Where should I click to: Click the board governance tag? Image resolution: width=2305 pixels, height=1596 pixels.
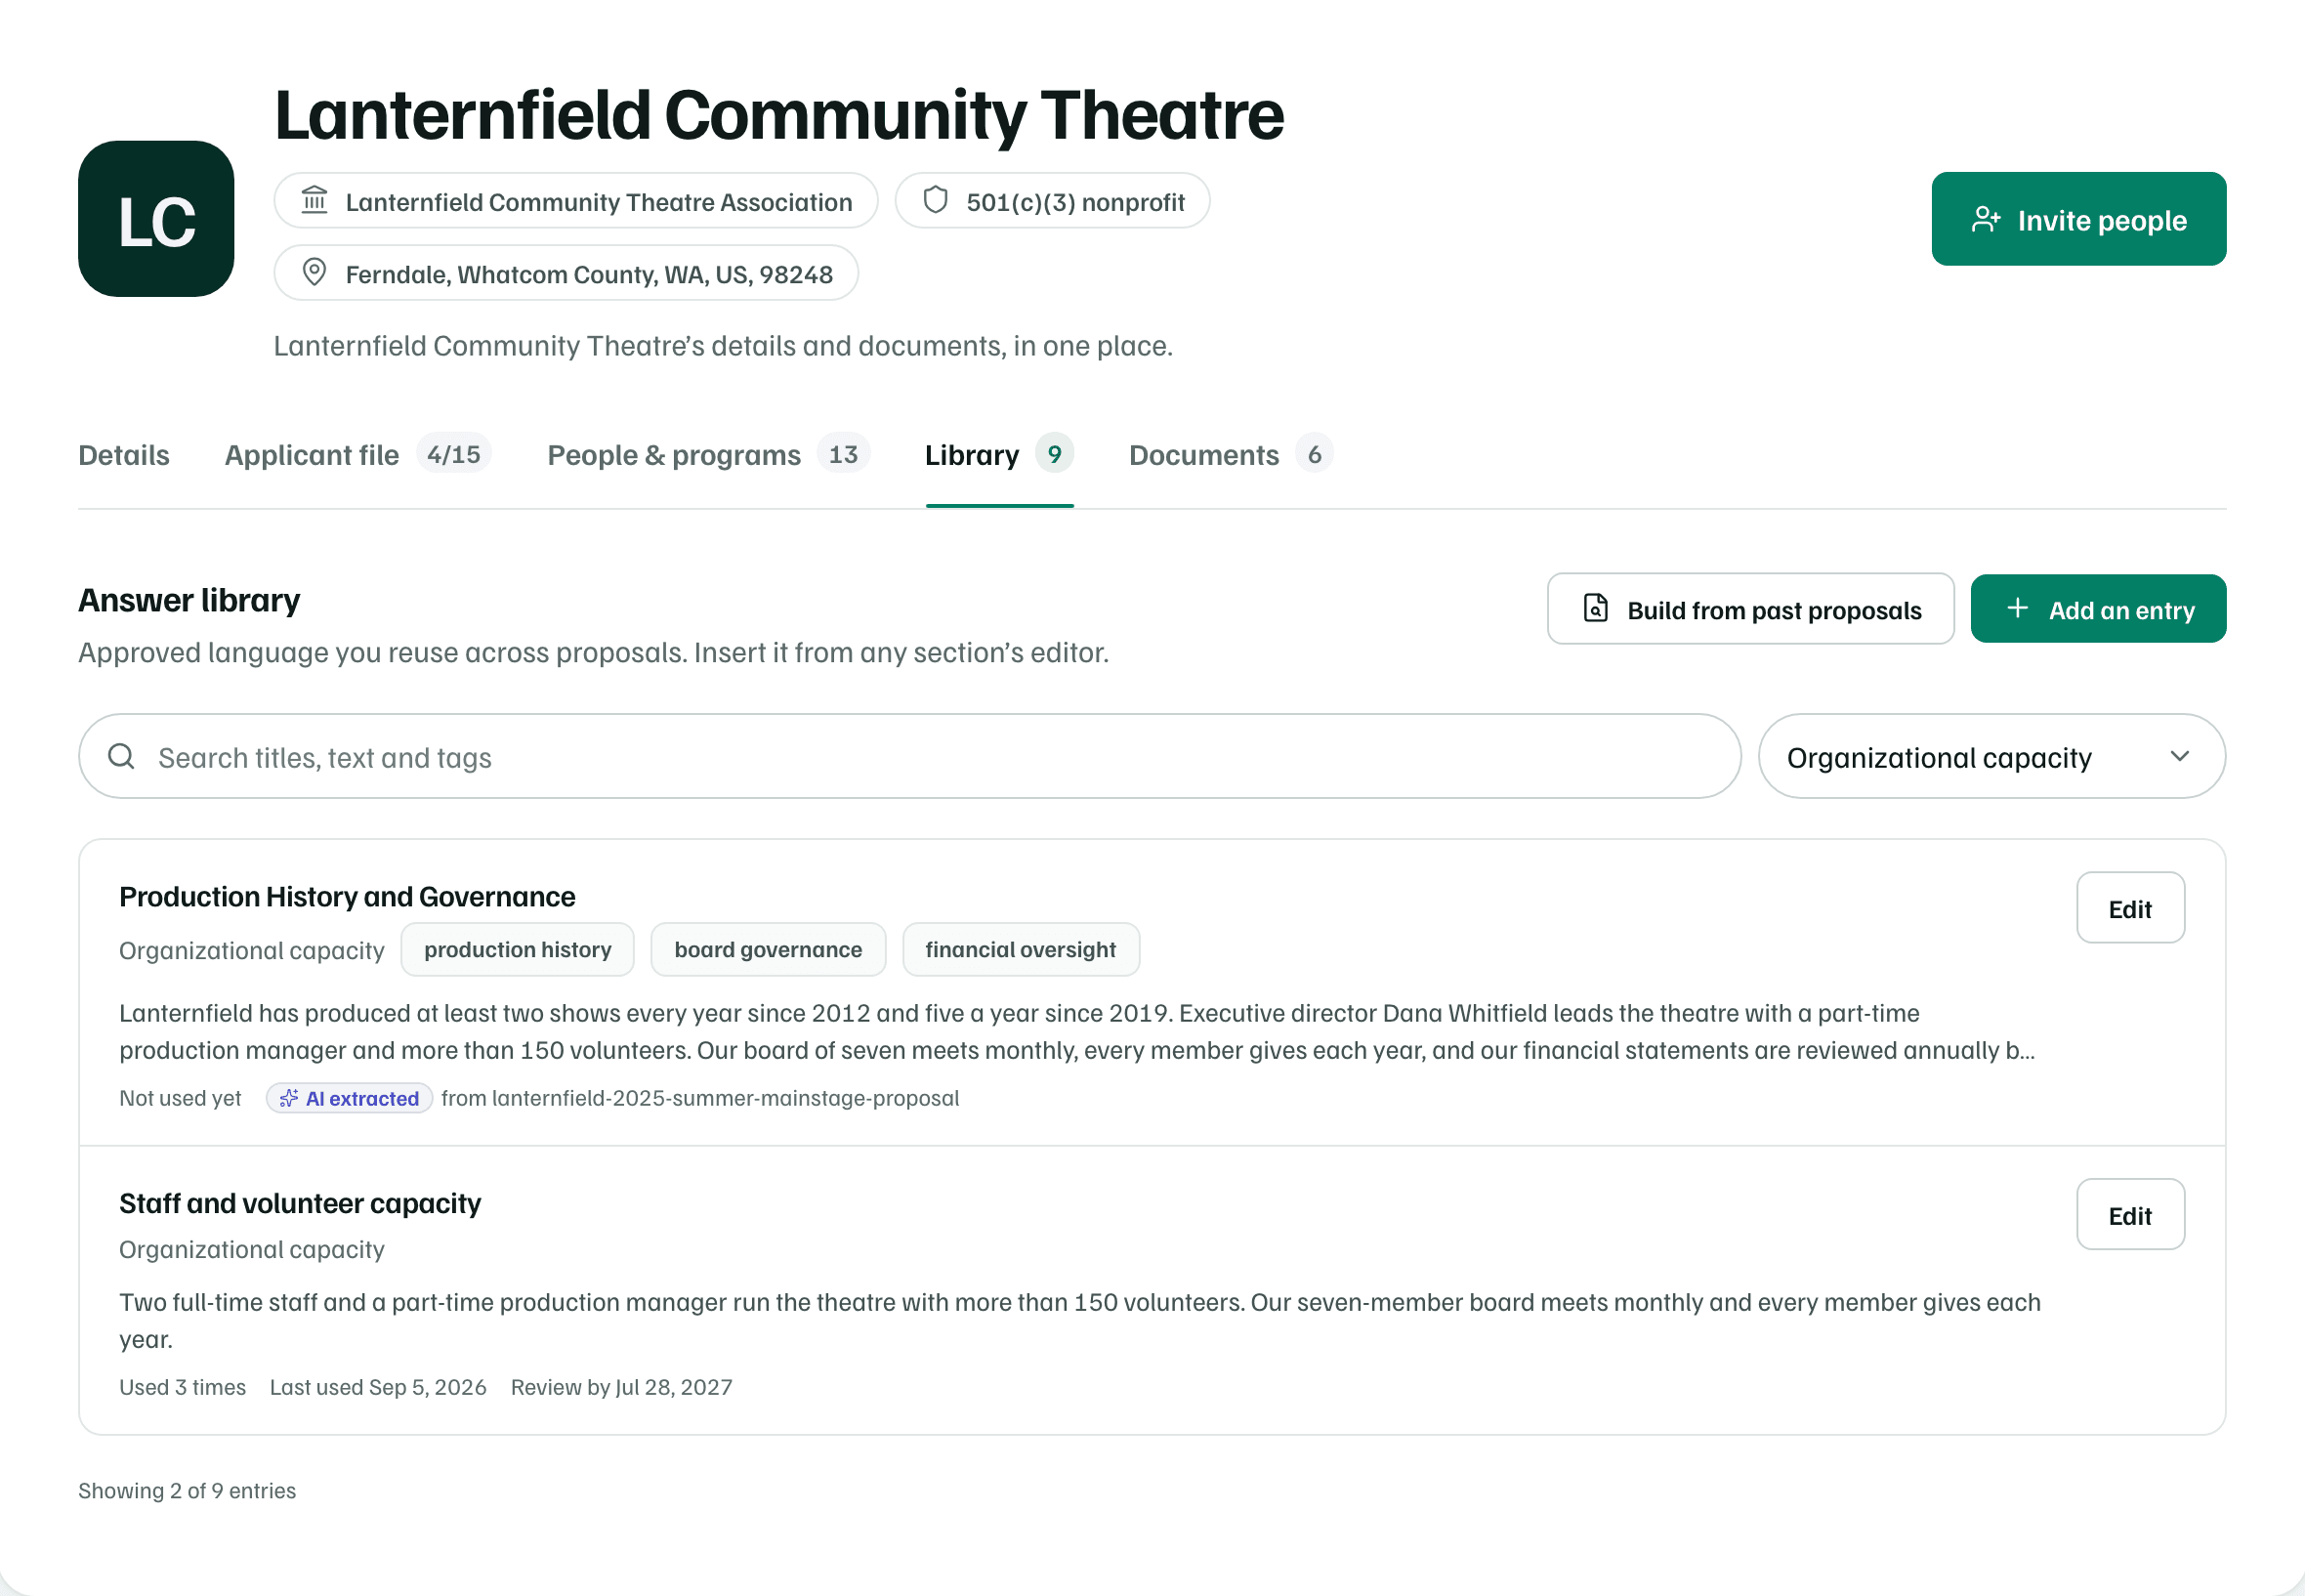(x=768, y=950)
